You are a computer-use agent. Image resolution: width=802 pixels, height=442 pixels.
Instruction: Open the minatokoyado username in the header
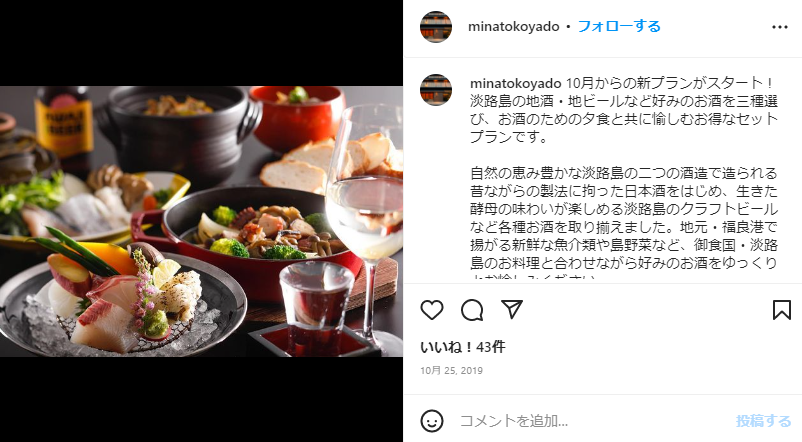coord(514,27)
